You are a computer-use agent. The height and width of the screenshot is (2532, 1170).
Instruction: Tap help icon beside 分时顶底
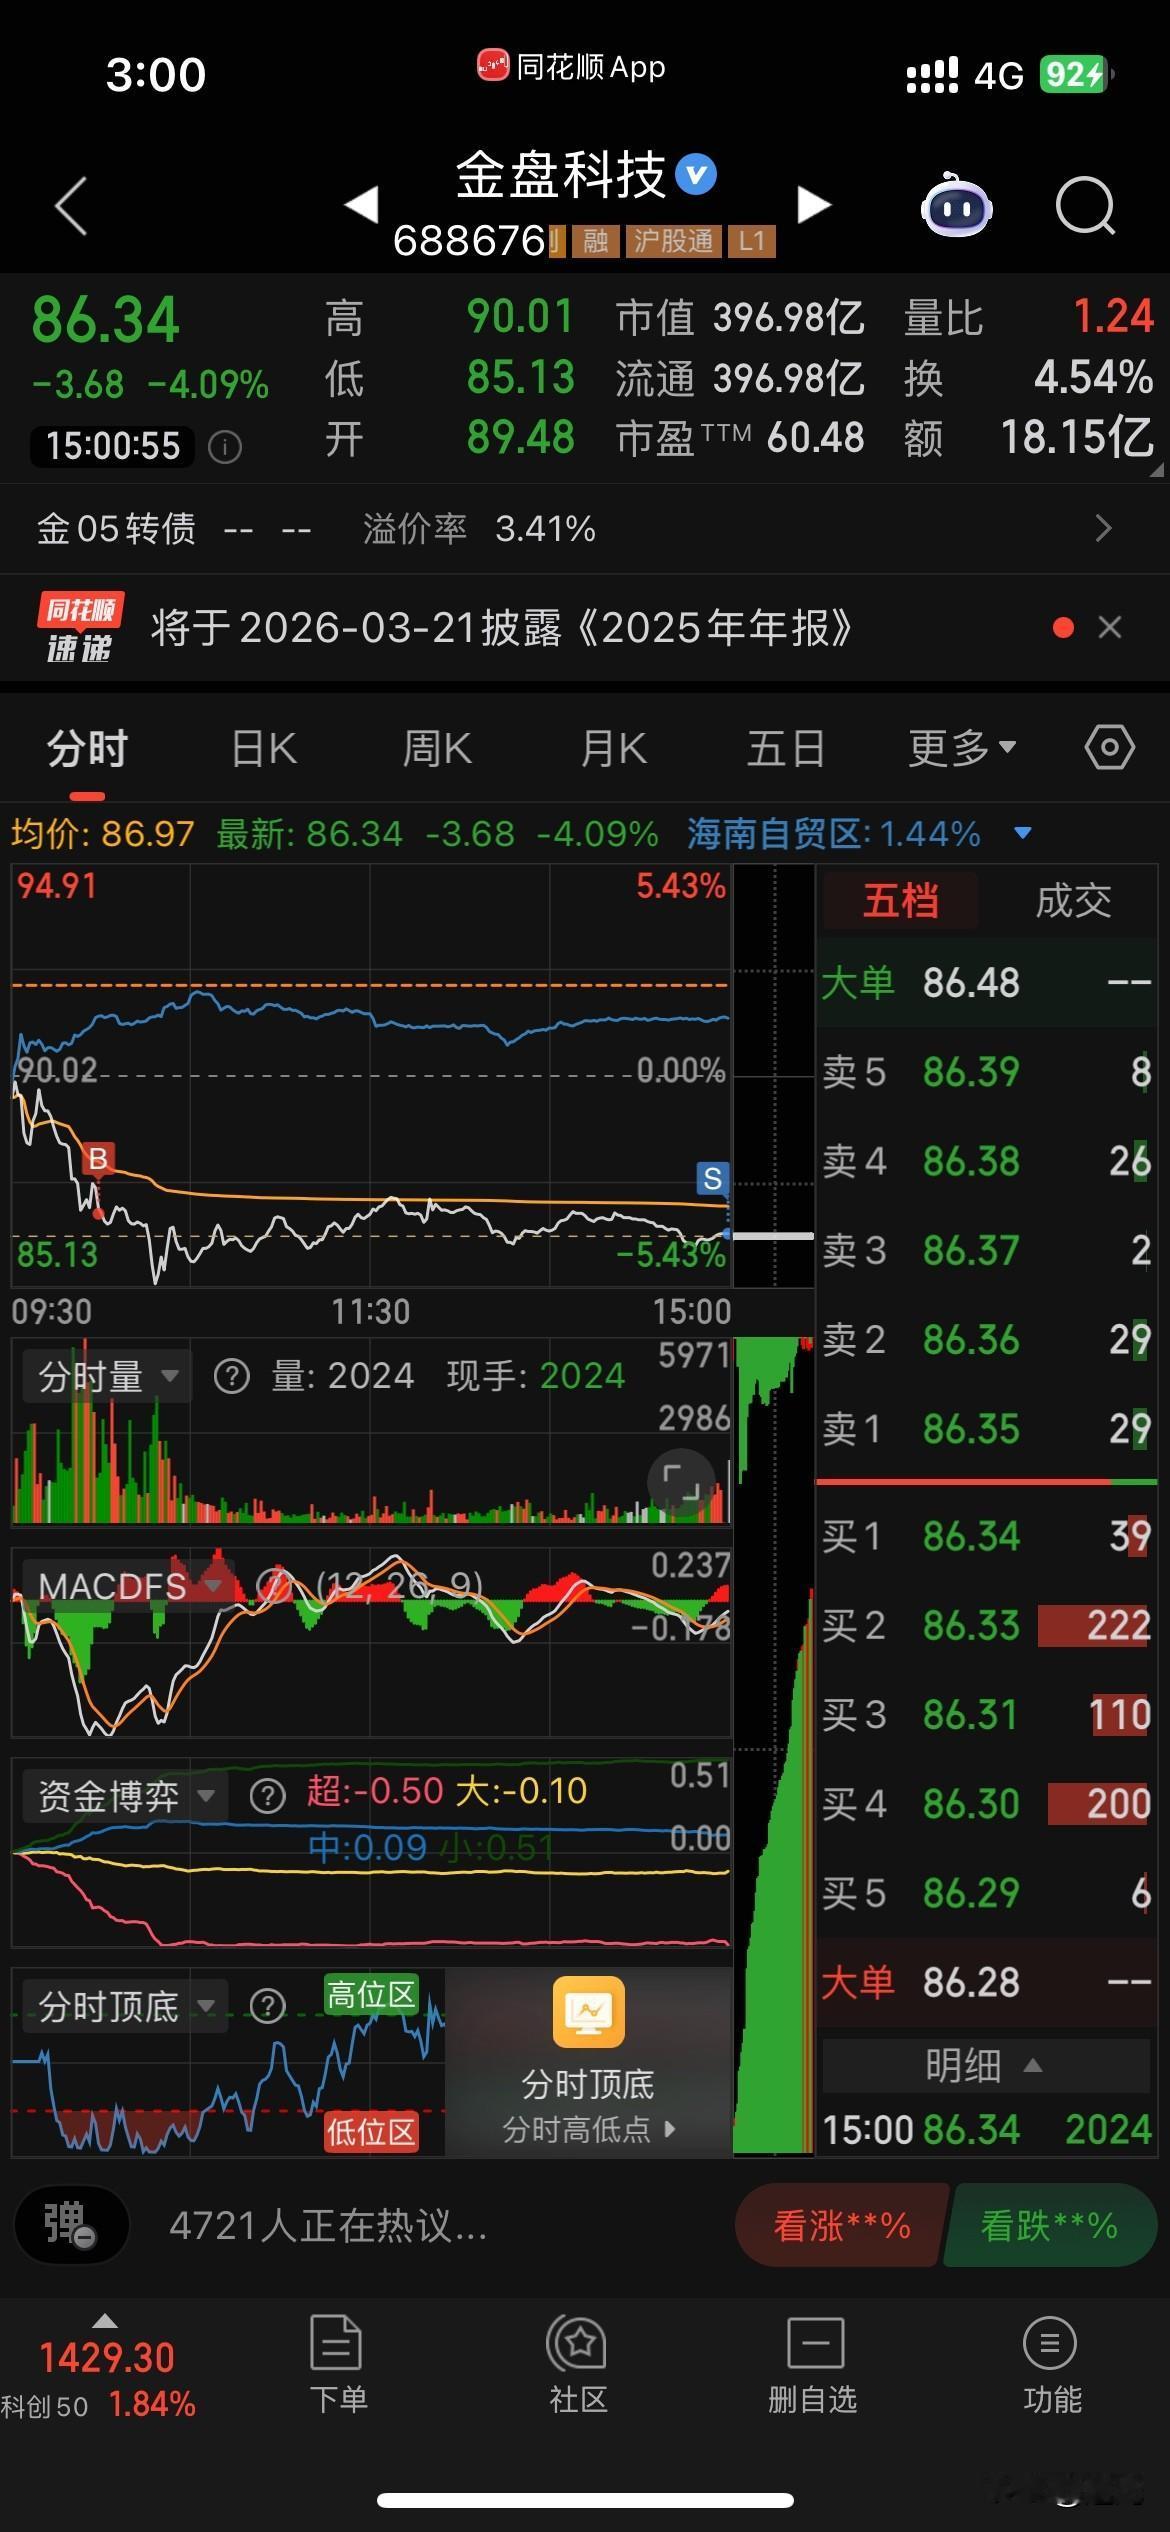point(267,2006)
